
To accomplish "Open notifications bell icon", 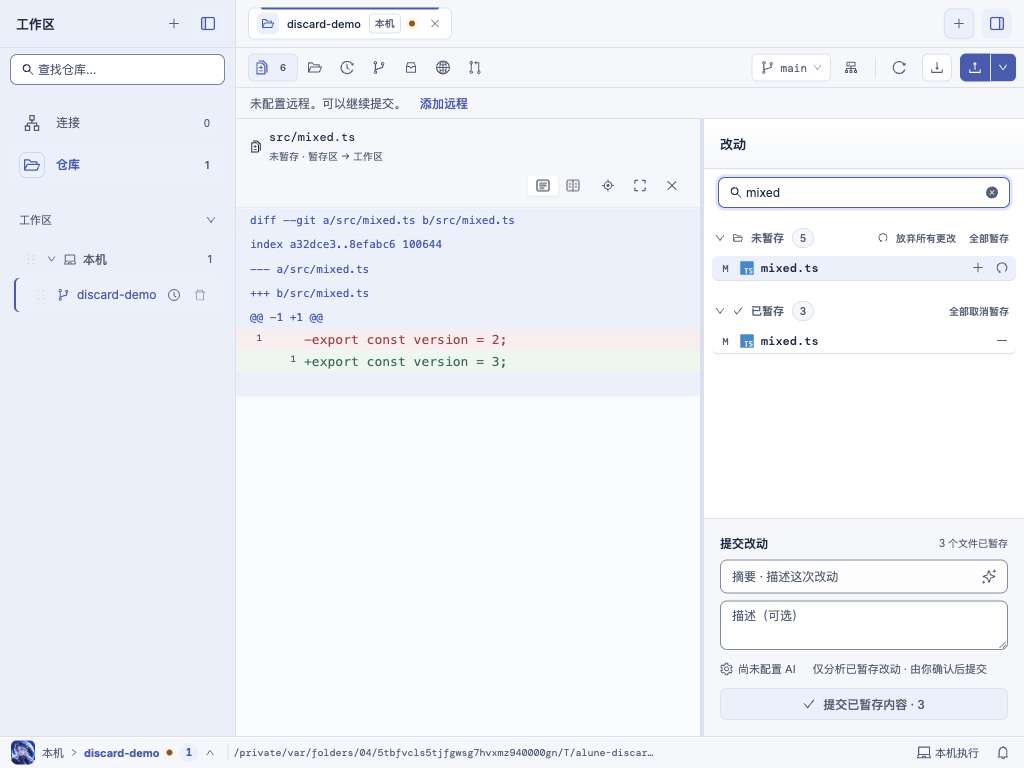I will 1002,753.
